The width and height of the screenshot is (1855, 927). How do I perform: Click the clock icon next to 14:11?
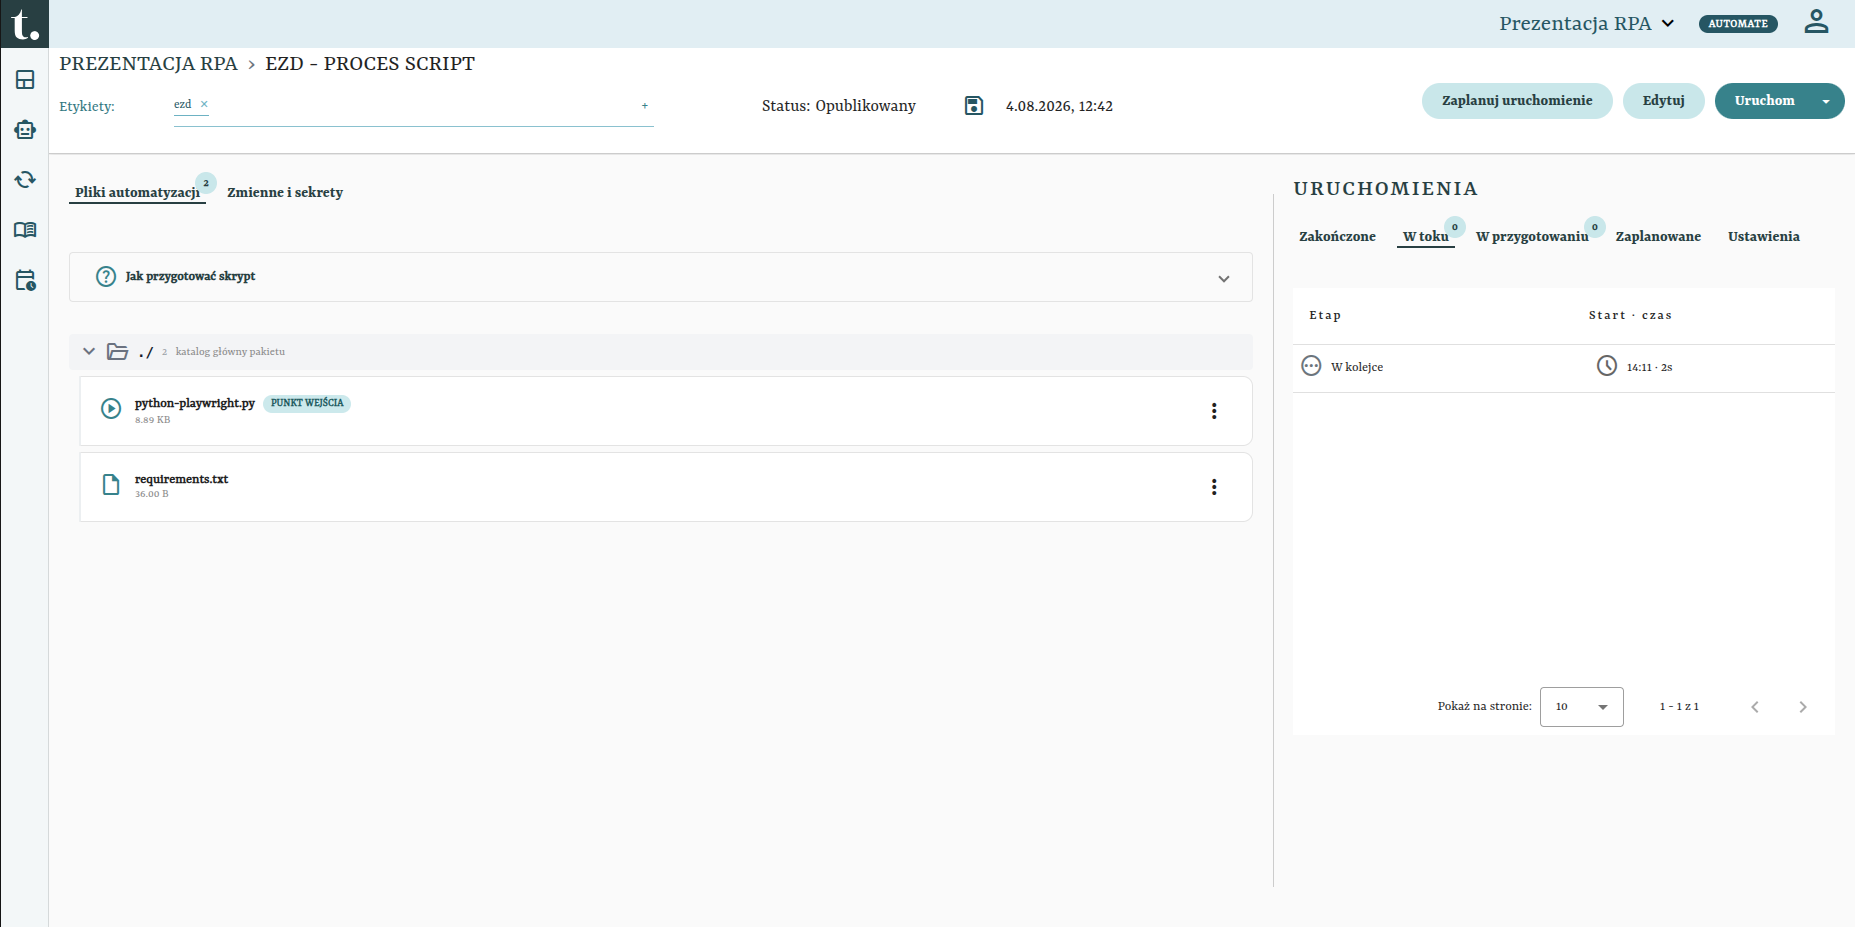tap(1607, 366)
